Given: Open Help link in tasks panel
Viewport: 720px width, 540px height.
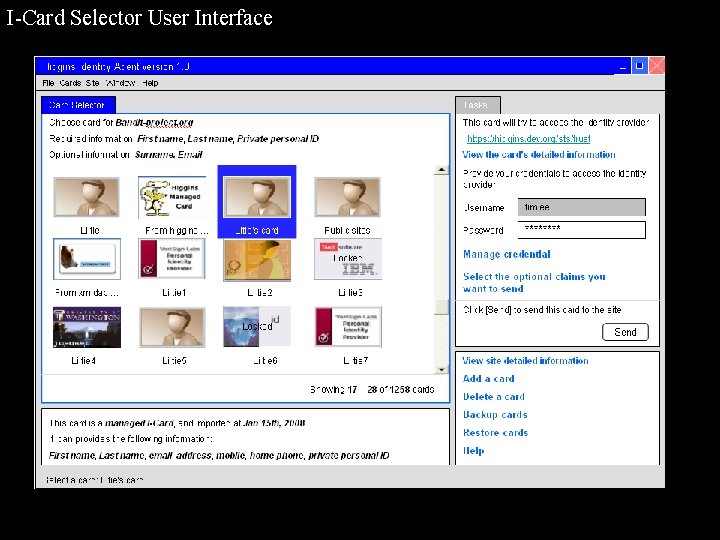Looking at the screenshot, I should [473, 450].
